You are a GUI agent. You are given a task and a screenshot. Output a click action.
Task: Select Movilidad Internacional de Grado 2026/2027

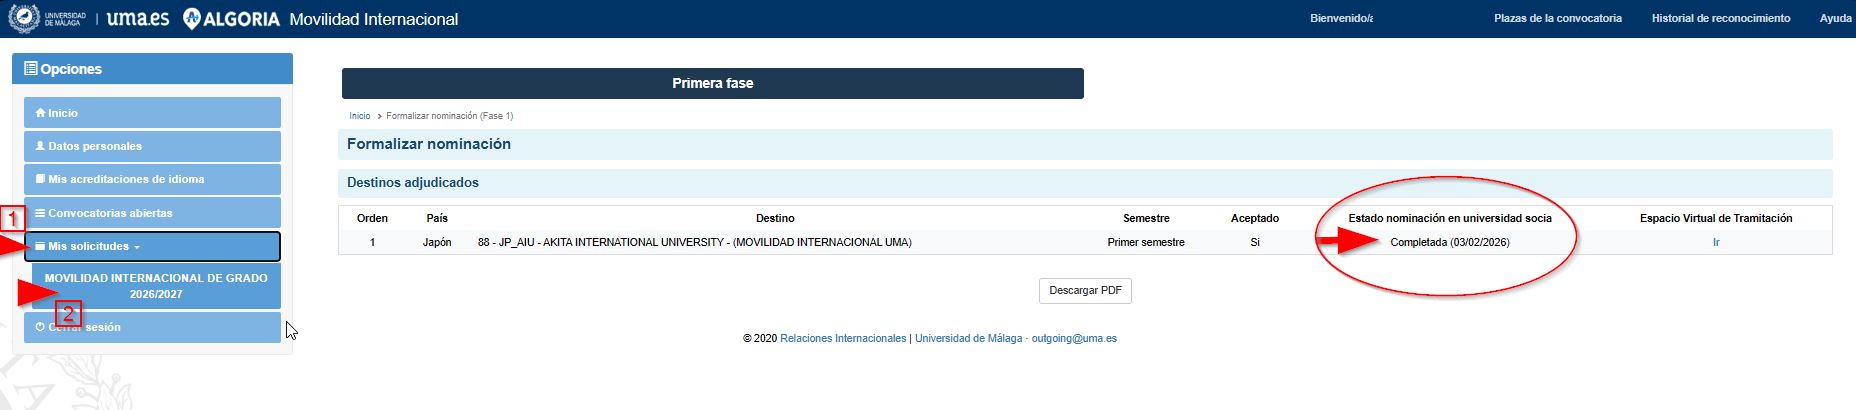coord(156,286)
